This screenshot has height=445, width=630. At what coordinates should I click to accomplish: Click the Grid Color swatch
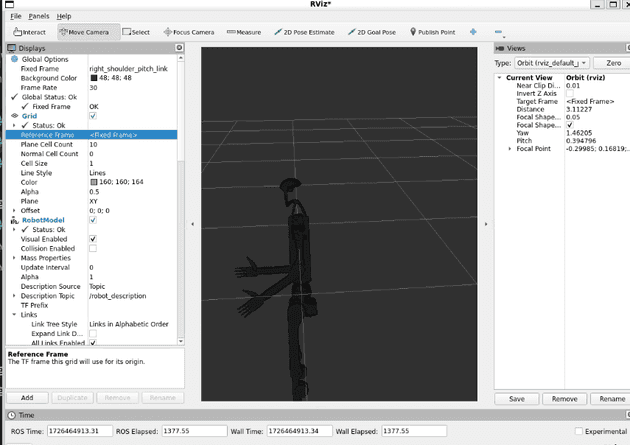[94, 182]
